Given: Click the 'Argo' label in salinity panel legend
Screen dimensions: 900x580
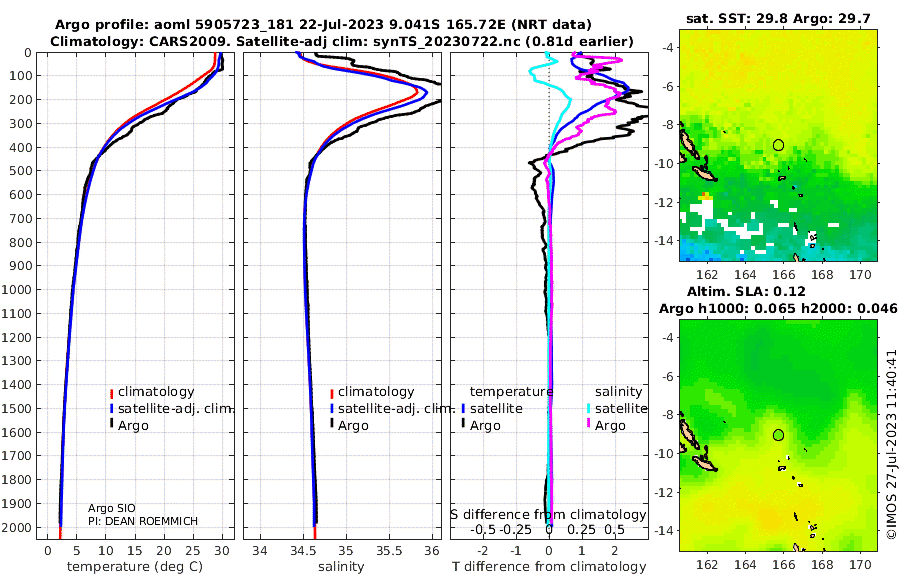Looking at the screenshot, I should (x=353, y=426).
